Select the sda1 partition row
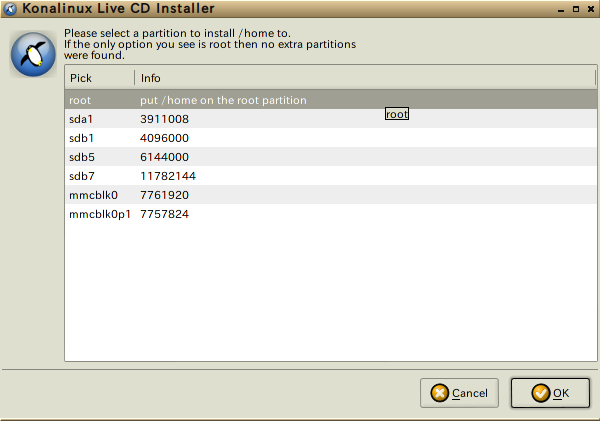Screen dimensions: 600x421 click(331, 119)
